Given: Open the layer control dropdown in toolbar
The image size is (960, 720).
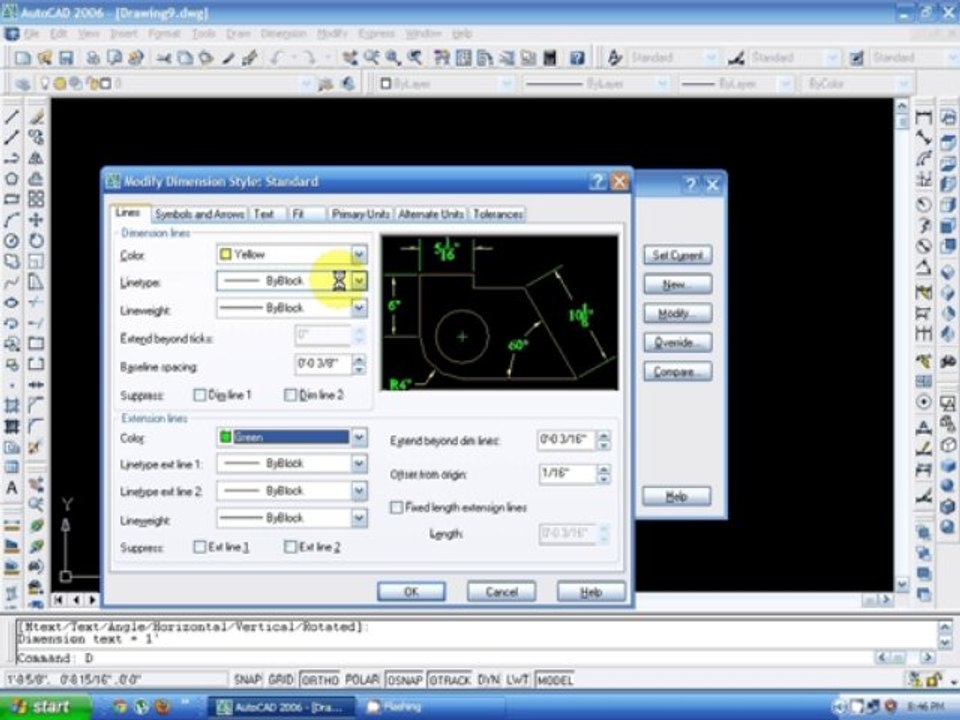Looking at the screenshot, I should [x=307, y=83].
